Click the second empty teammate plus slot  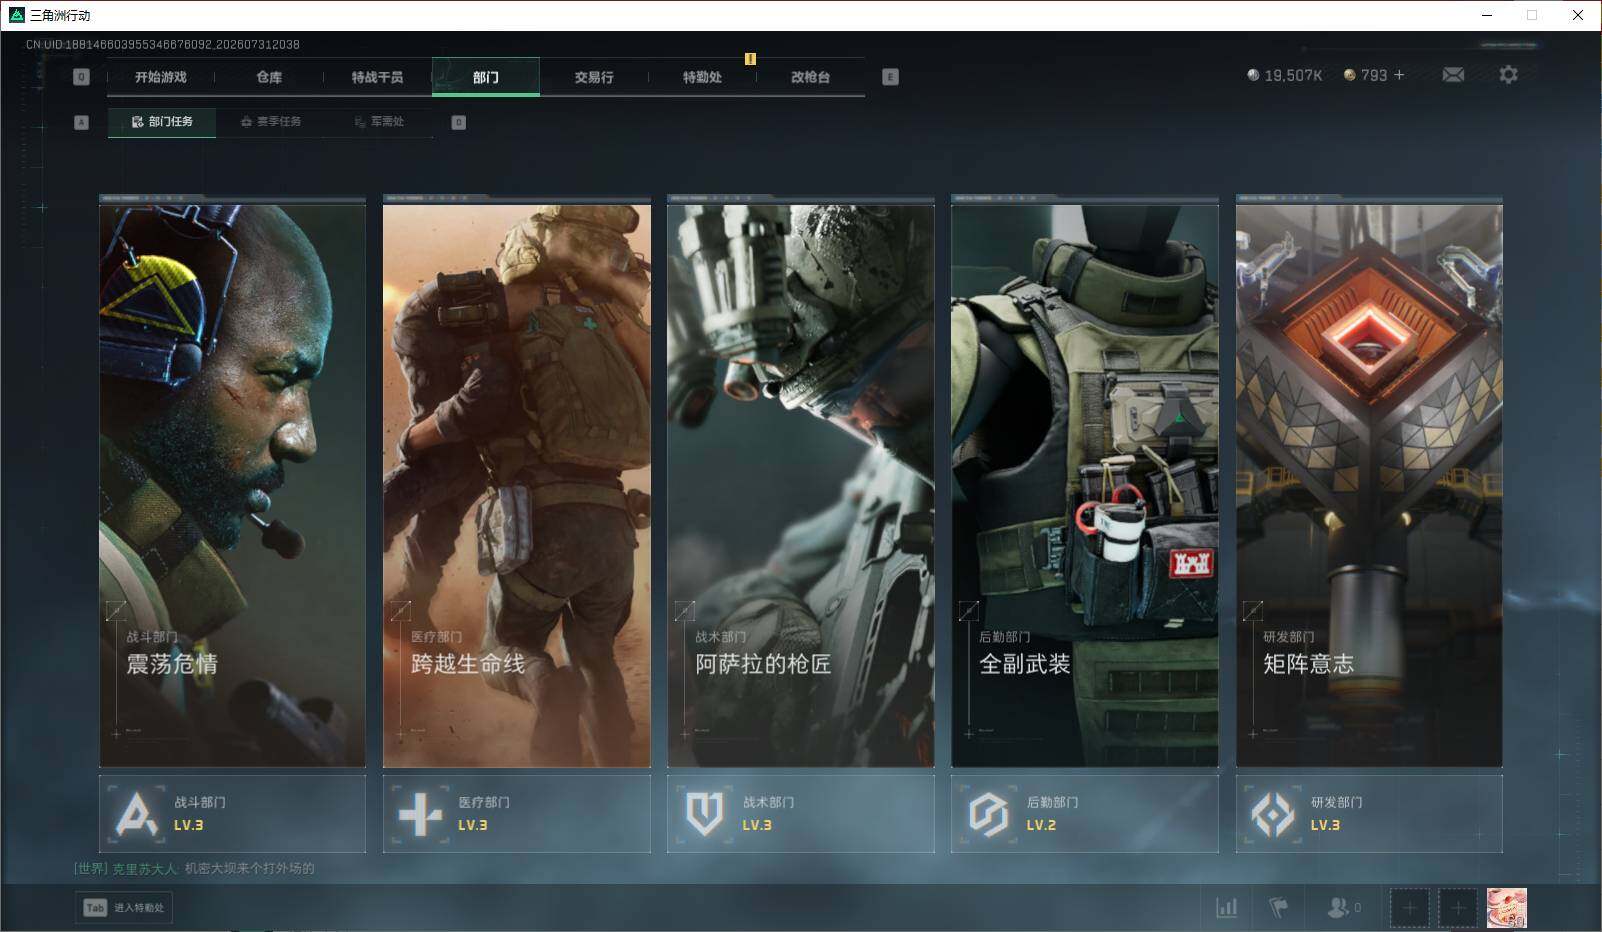(1458, 908)
